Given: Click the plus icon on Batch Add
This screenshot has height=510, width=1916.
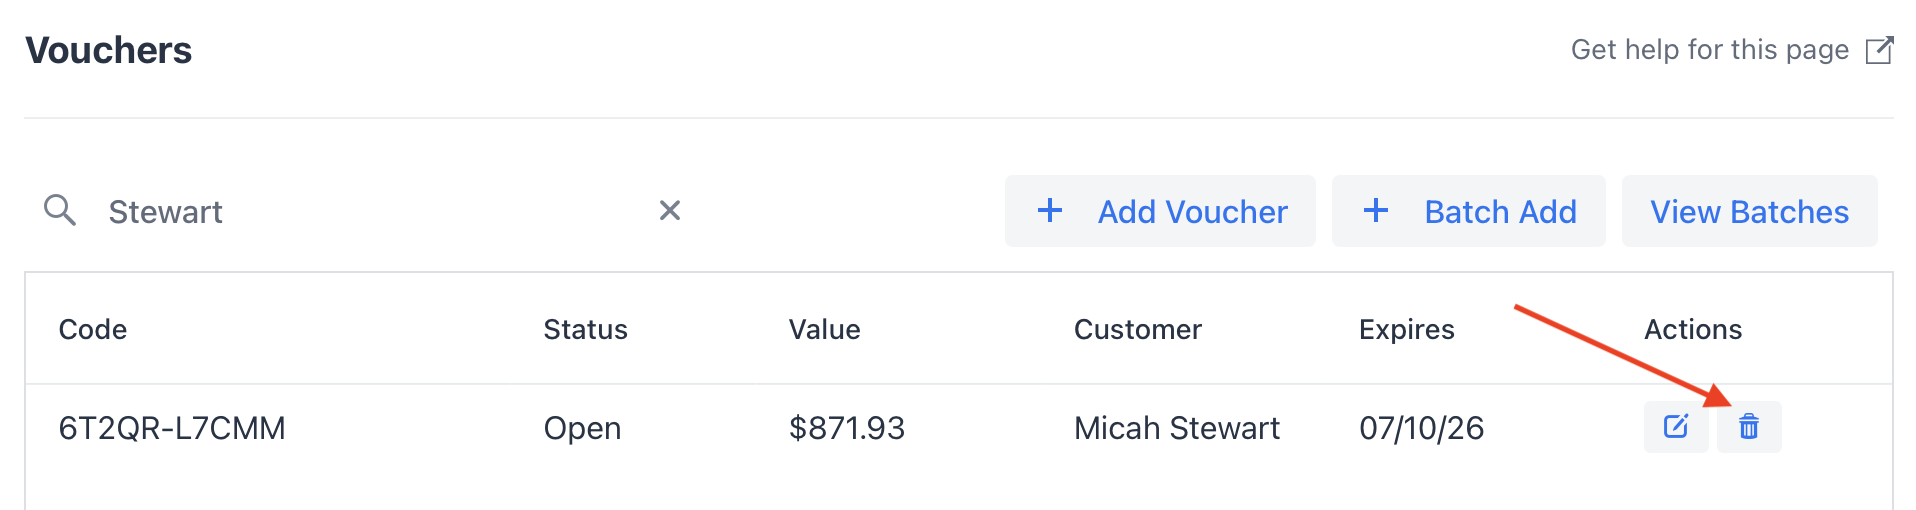Looking at the screenshot, I should 1376,210.
